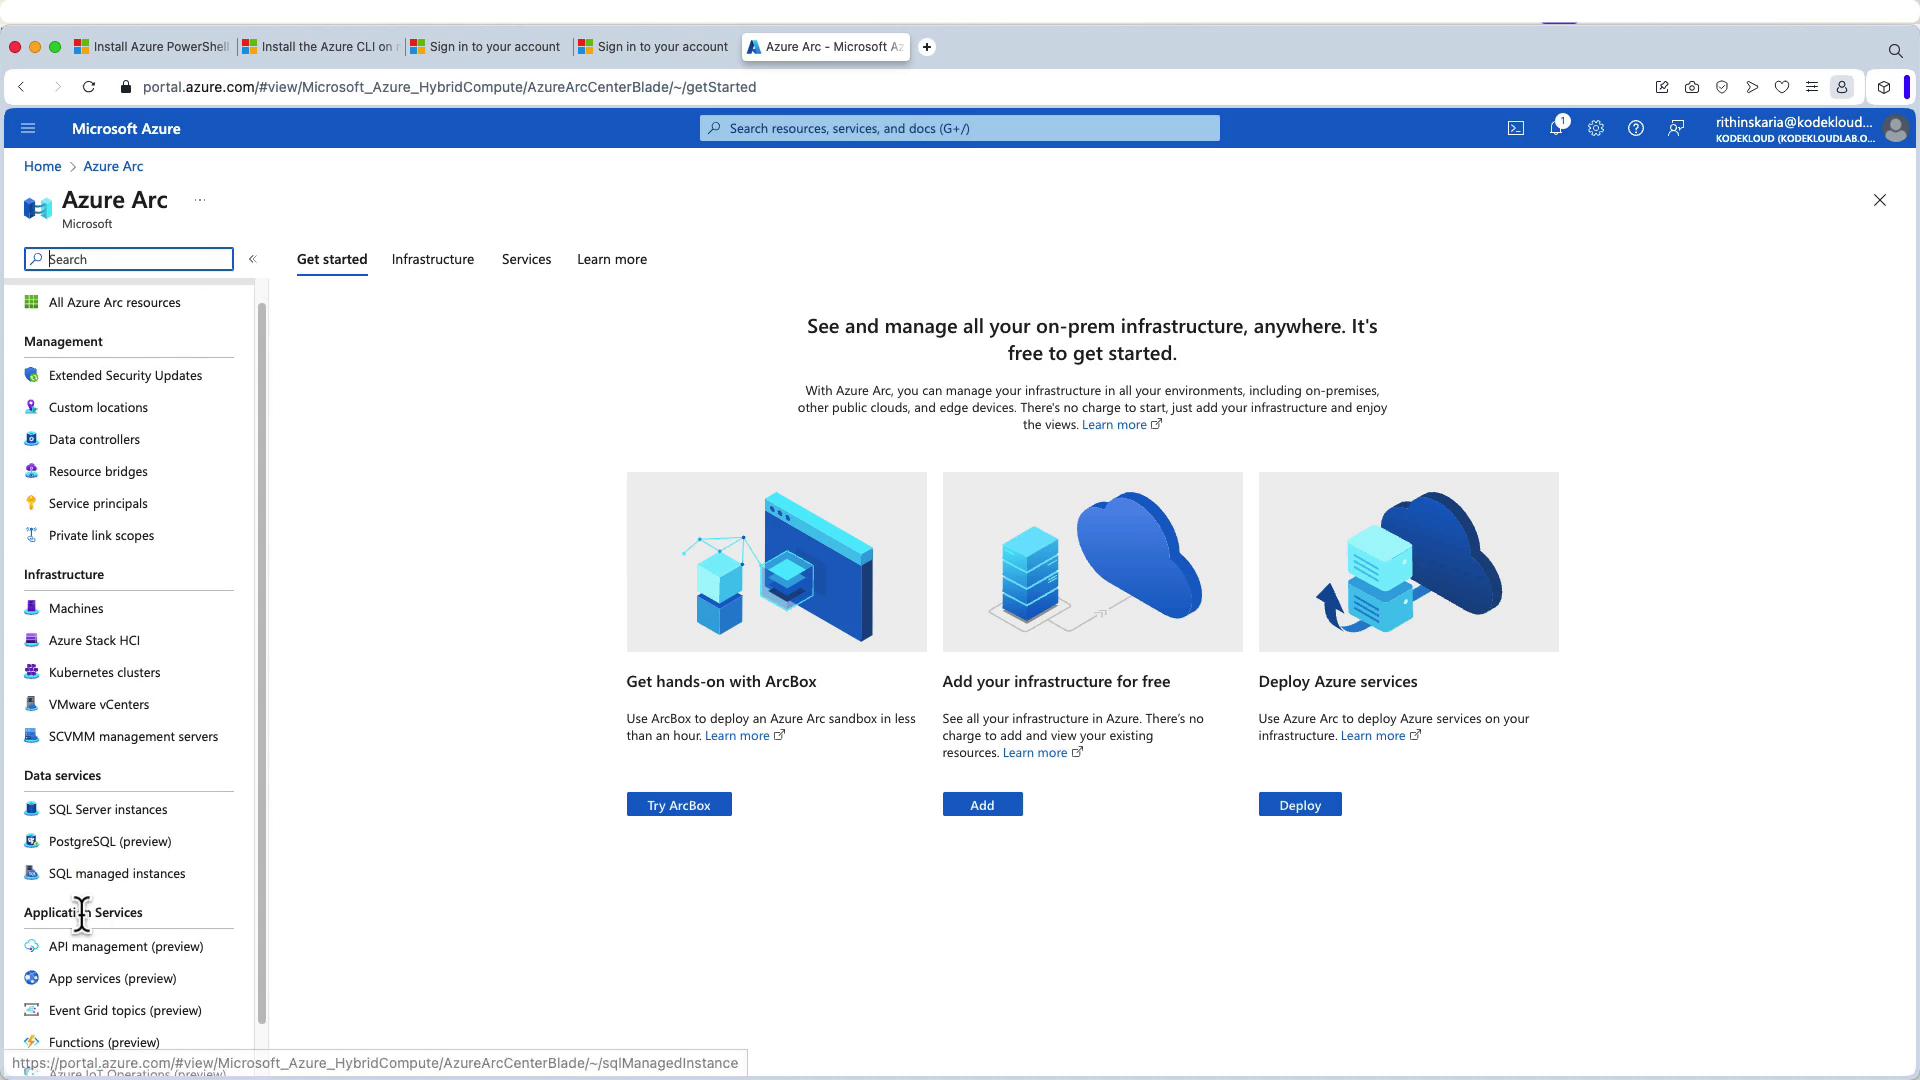Switch to the Infrastructure tab
Viewport: 1920px width, 1080px height.
pos(433,259)
